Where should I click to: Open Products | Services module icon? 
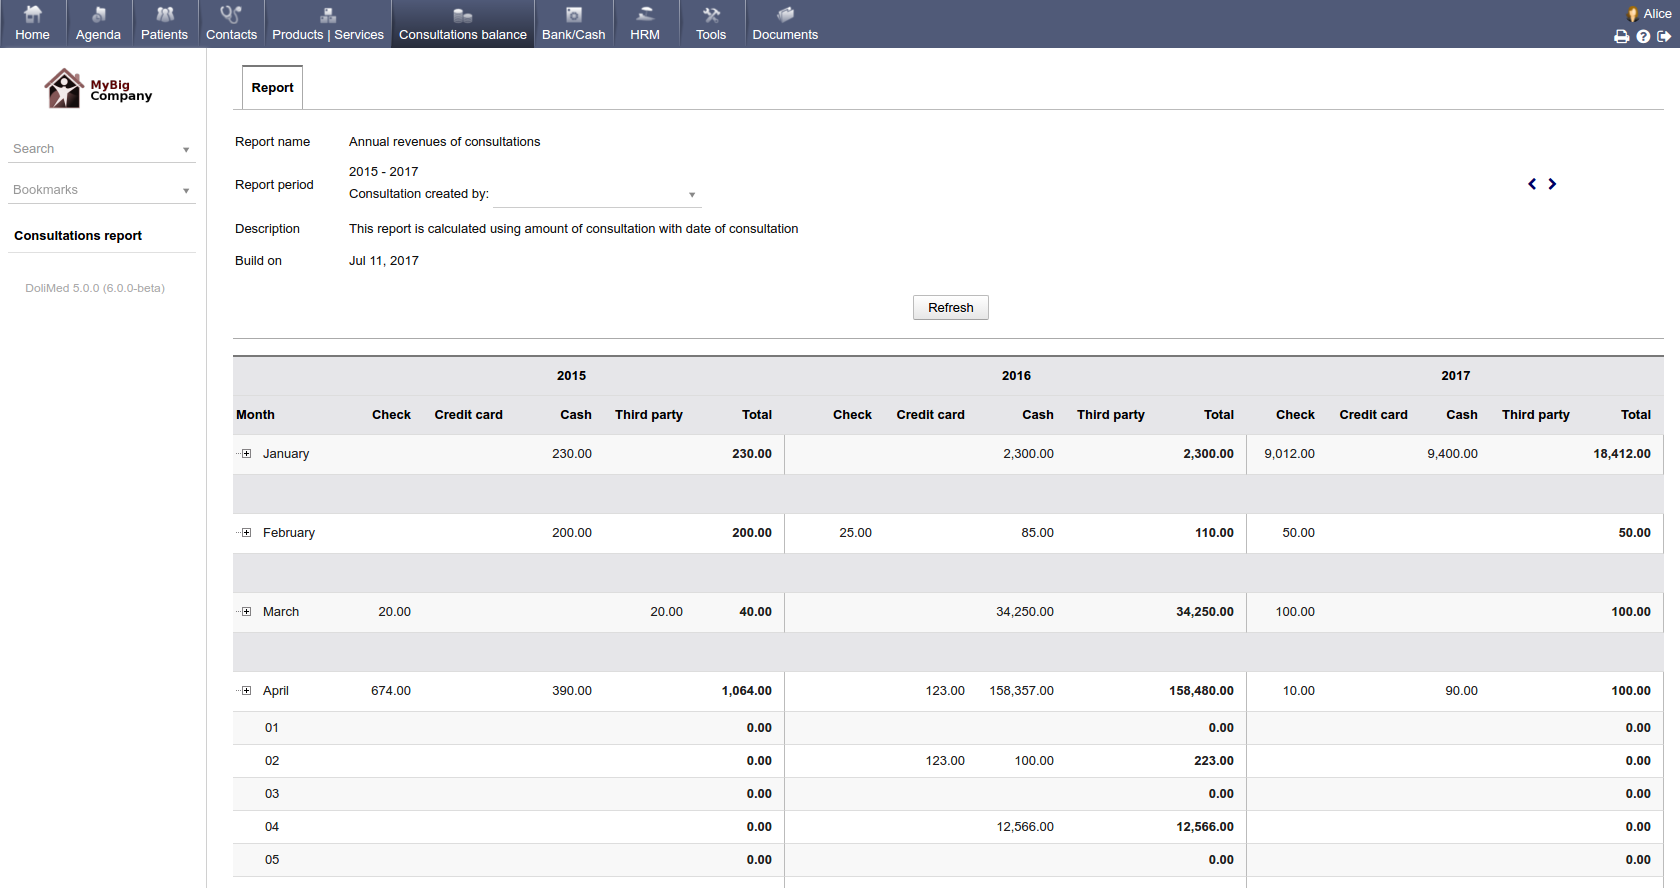328,14
